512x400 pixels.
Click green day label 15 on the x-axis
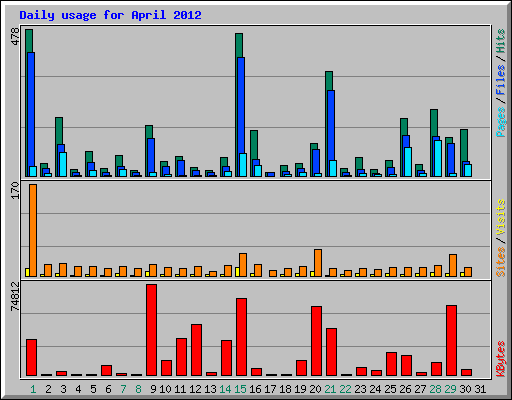pos(240,389)
